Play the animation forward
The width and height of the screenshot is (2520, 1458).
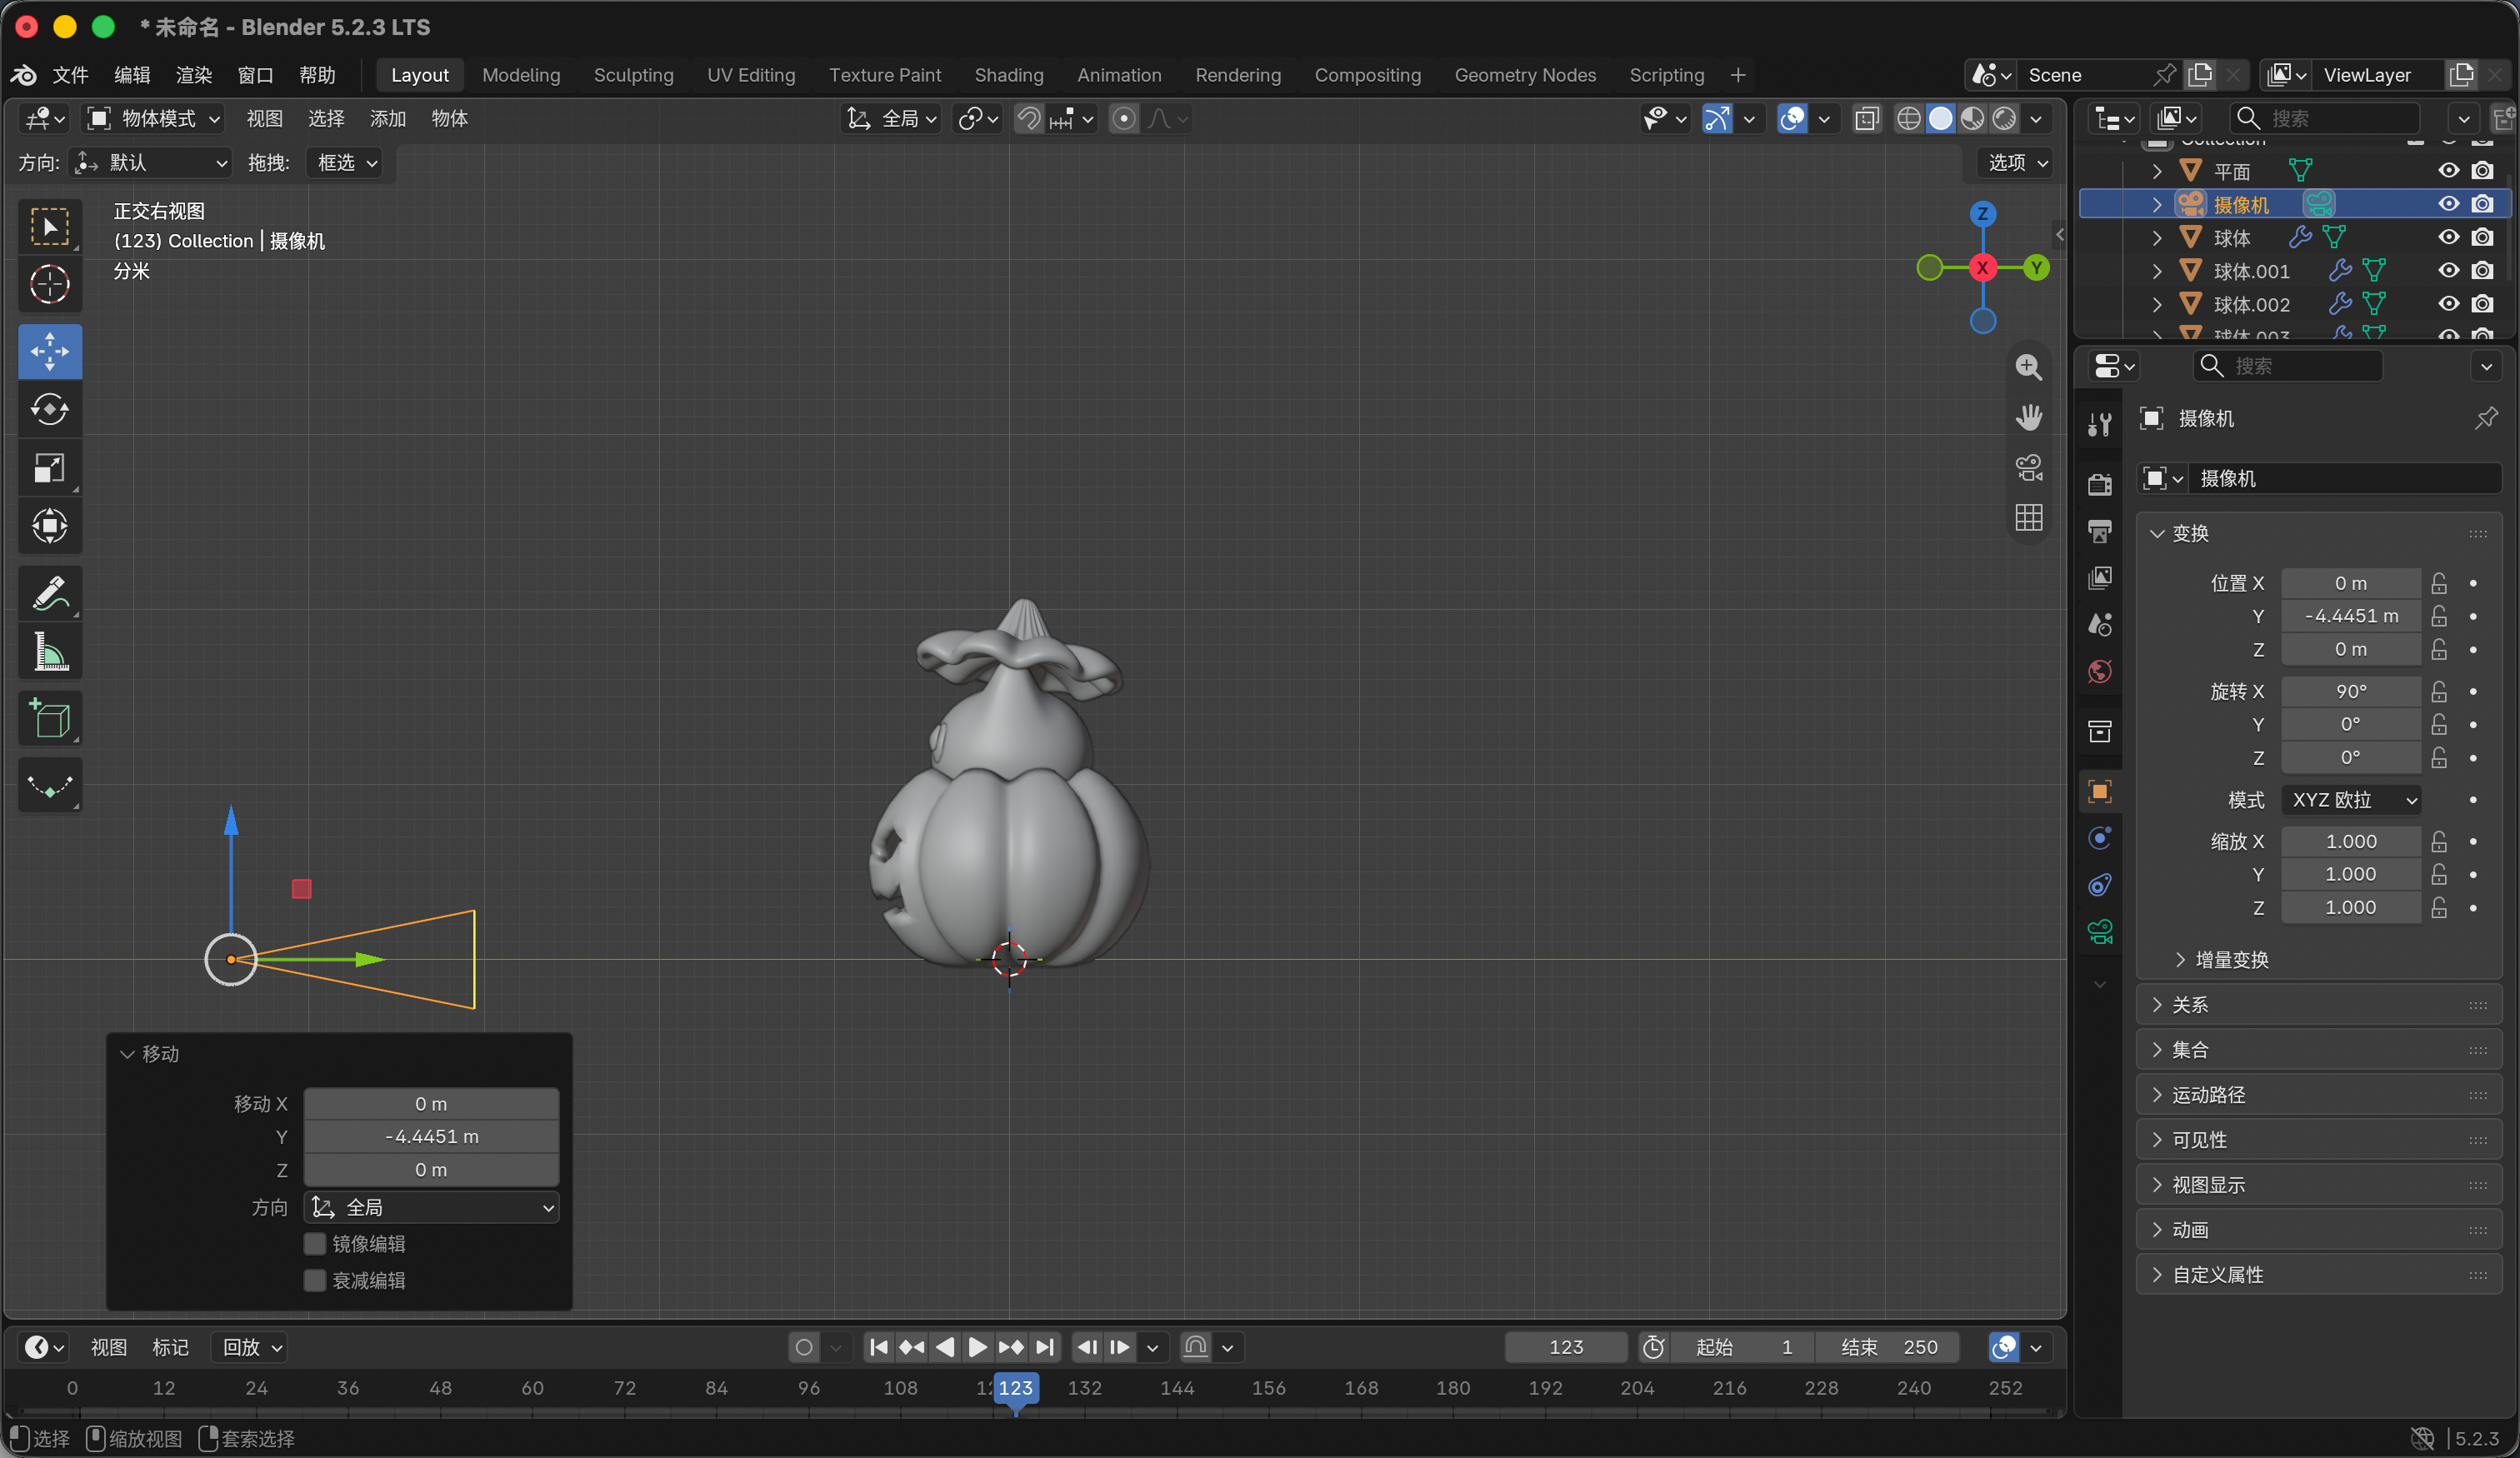tap(977, 1348)
